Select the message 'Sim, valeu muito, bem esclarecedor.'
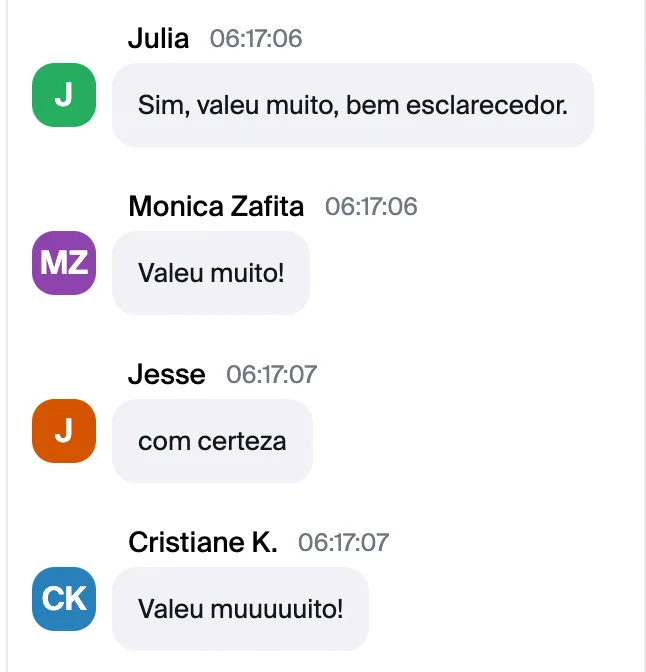646x672 pixels. 353,105
